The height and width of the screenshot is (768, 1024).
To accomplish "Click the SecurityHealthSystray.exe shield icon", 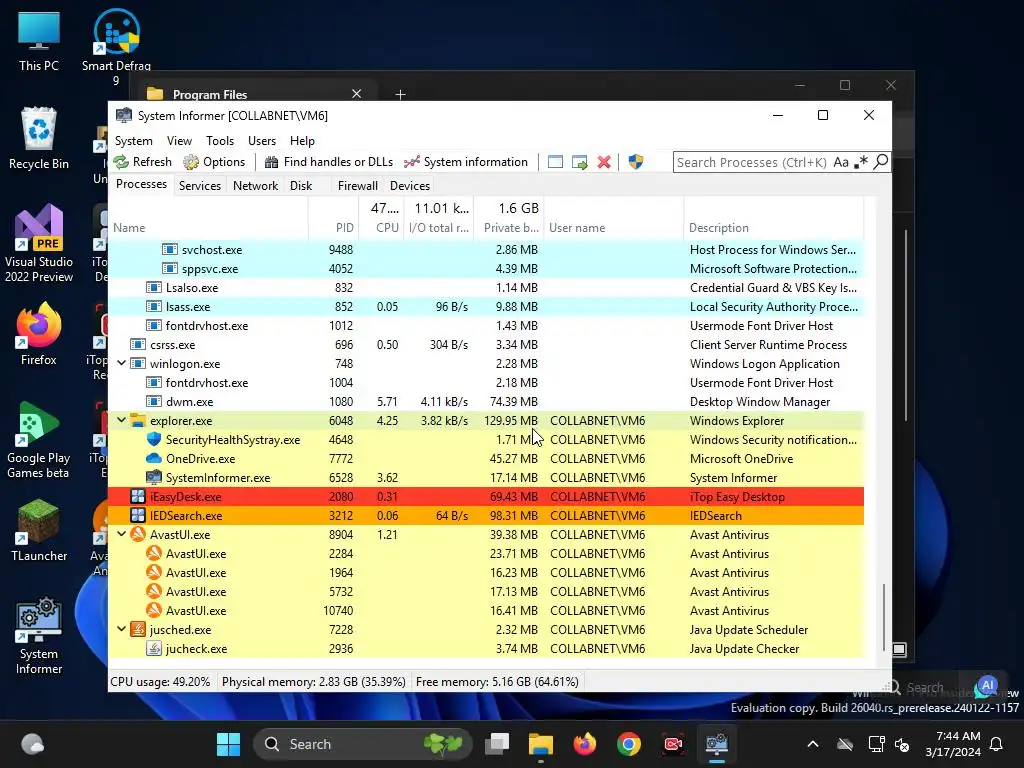I will [x=153, y=440].
